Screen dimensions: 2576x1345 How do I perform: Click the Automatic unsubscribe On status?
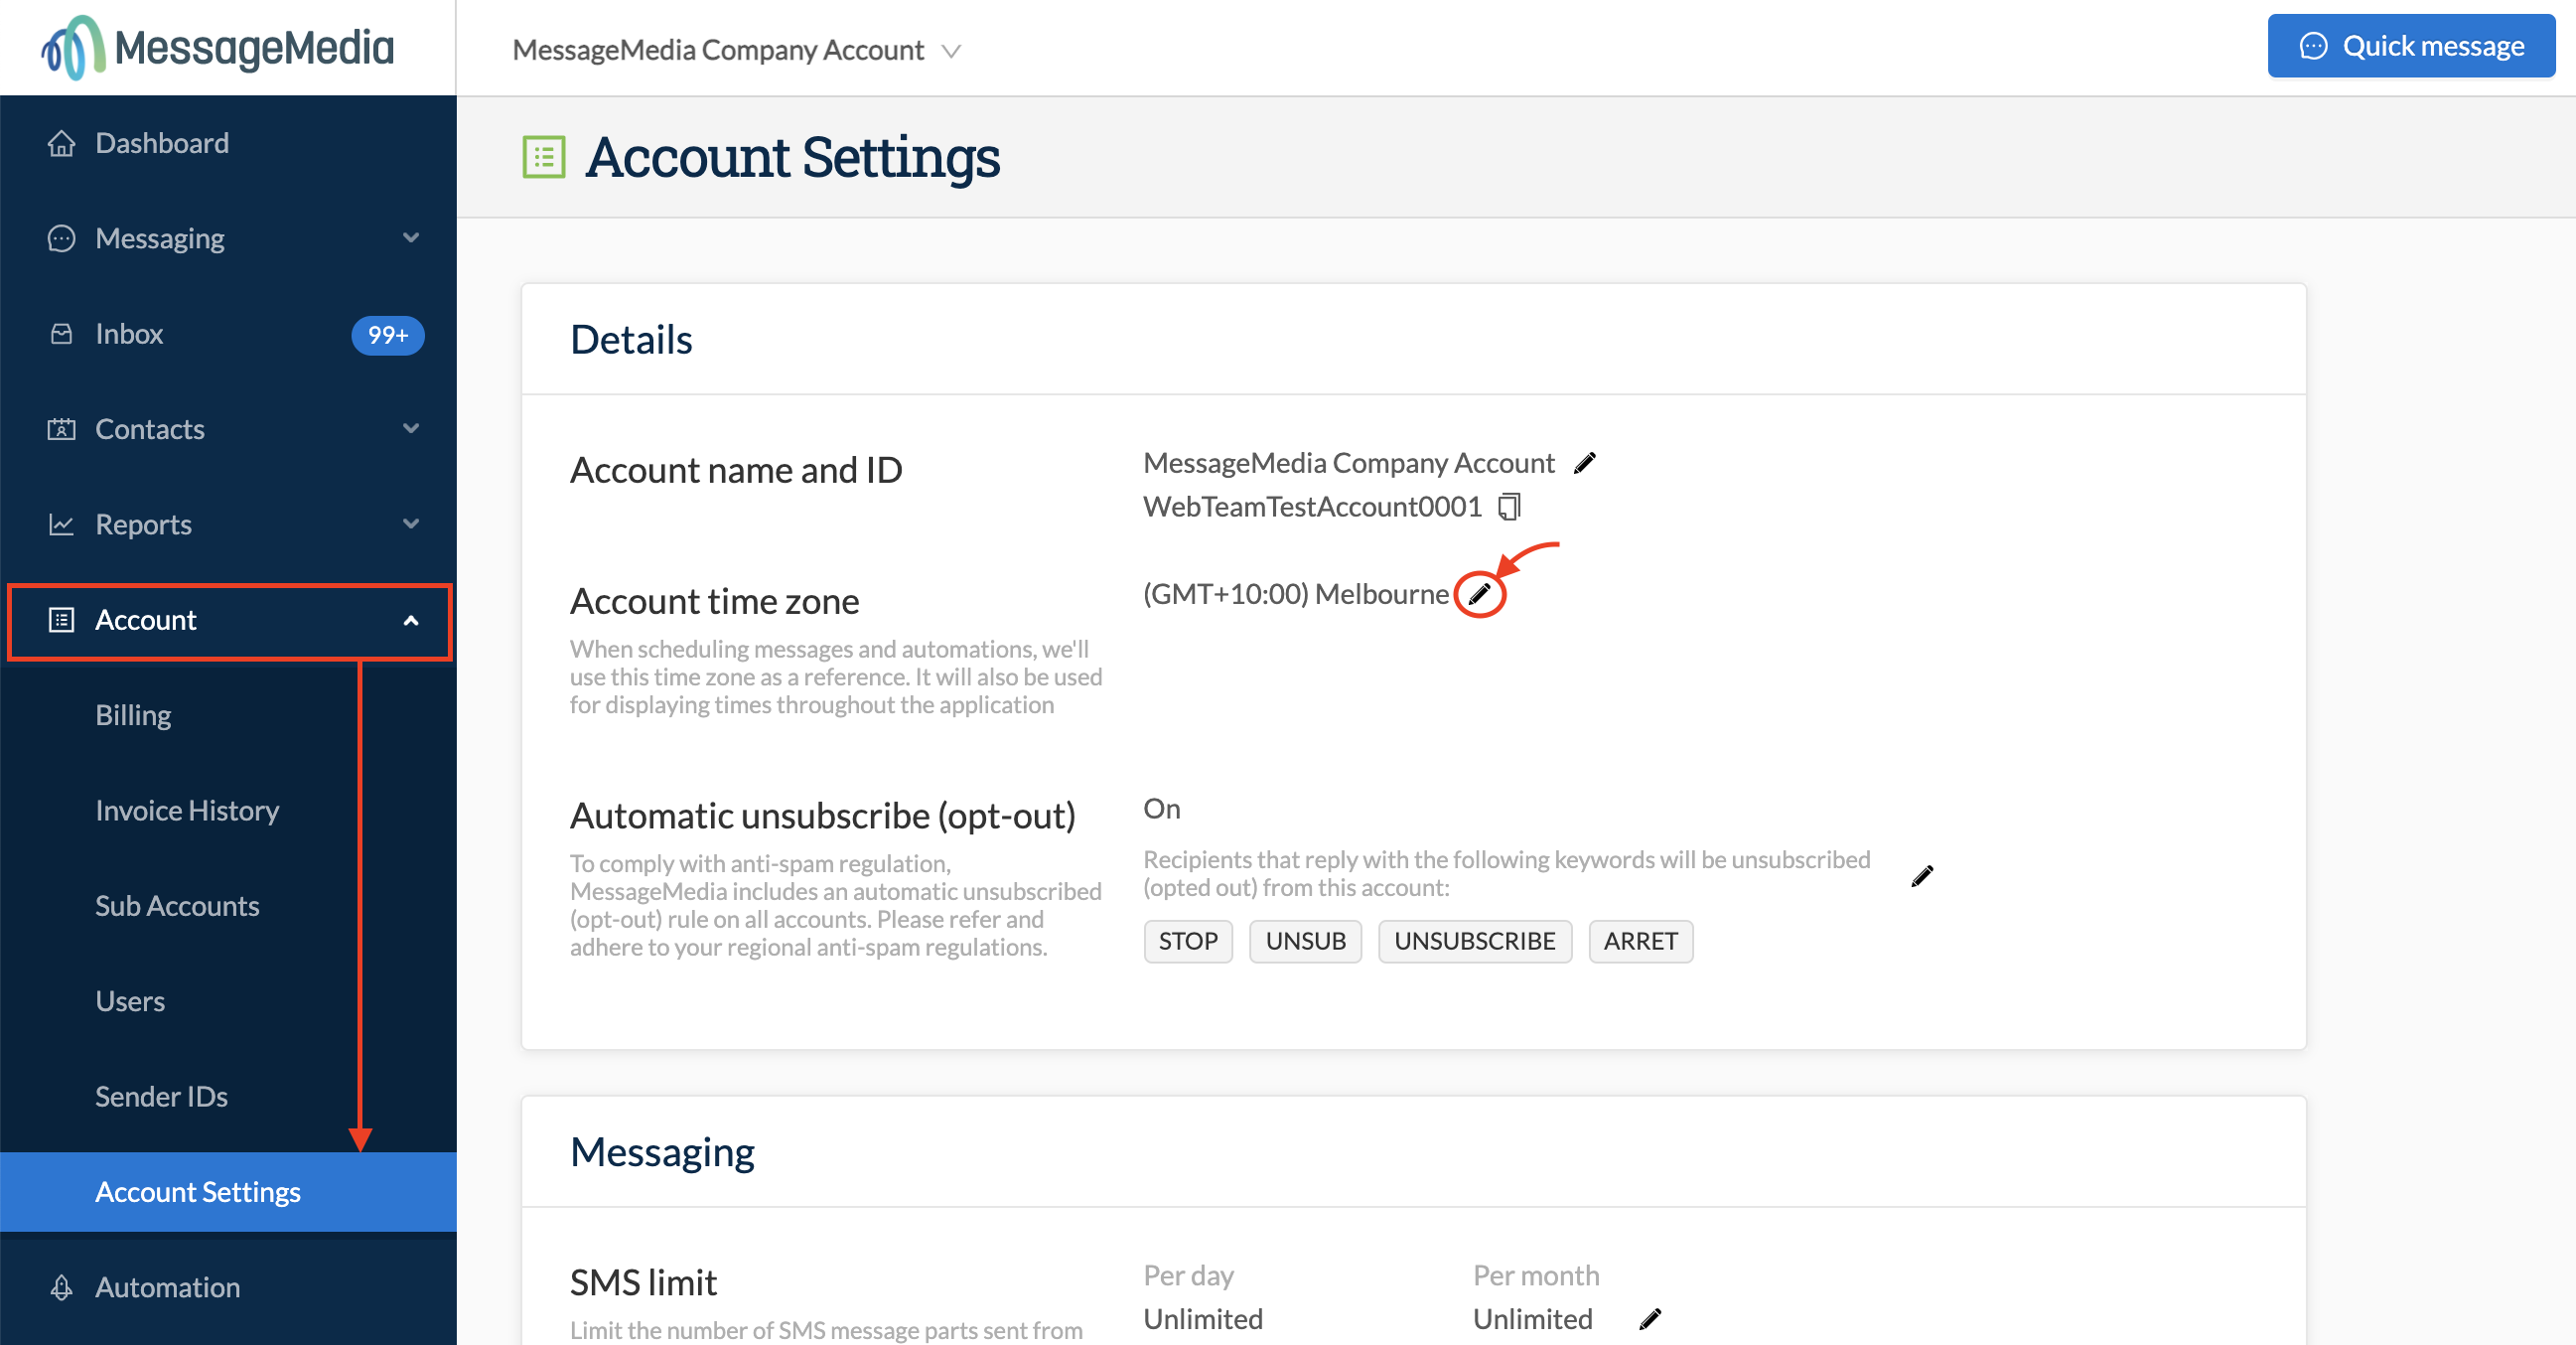[1162, 808]
